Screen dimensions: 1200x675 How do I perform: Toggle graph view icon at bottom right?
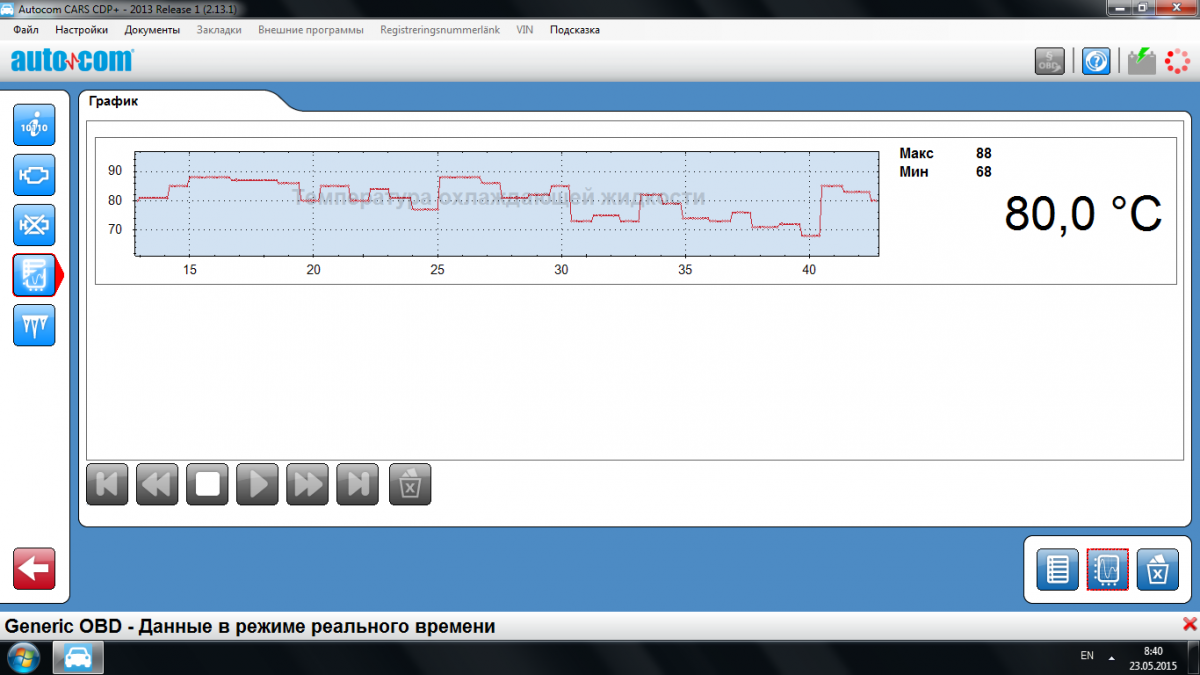pyautogui.click(x=1107, y=570)
